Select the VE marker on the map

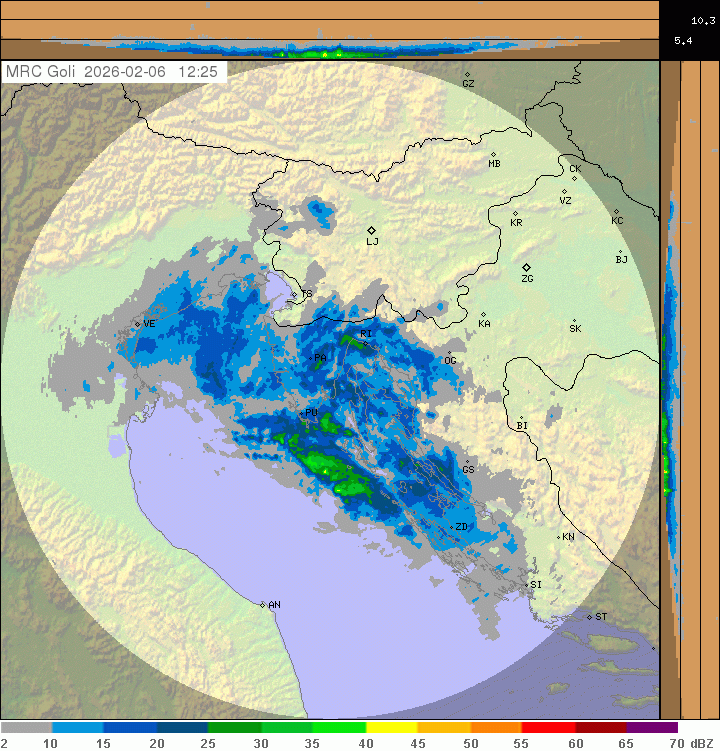tap(138, 324)
